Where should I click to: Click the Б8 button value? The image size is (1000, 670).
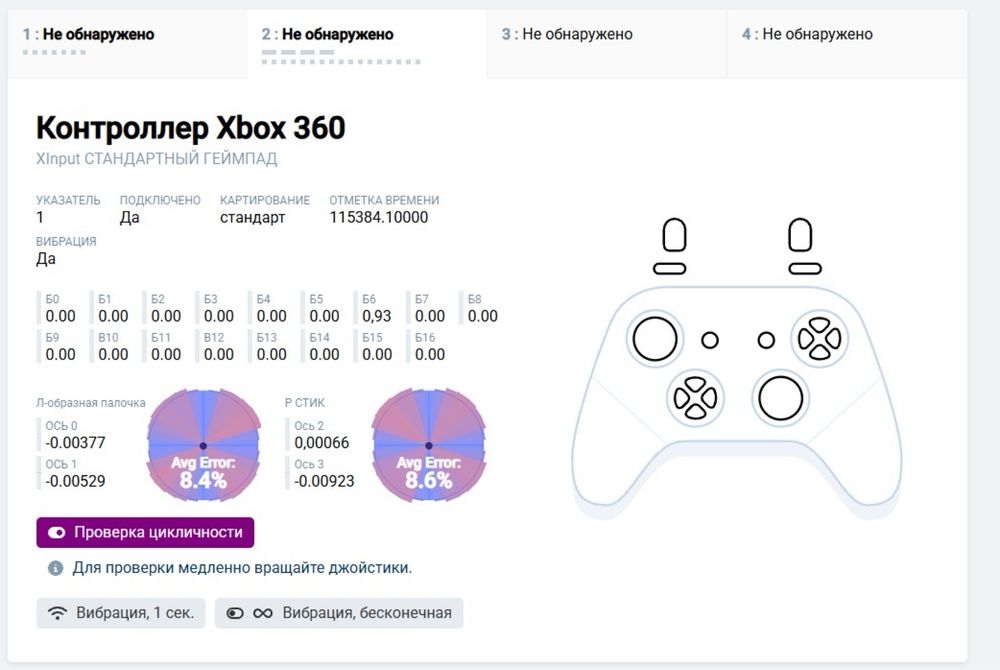483,316
